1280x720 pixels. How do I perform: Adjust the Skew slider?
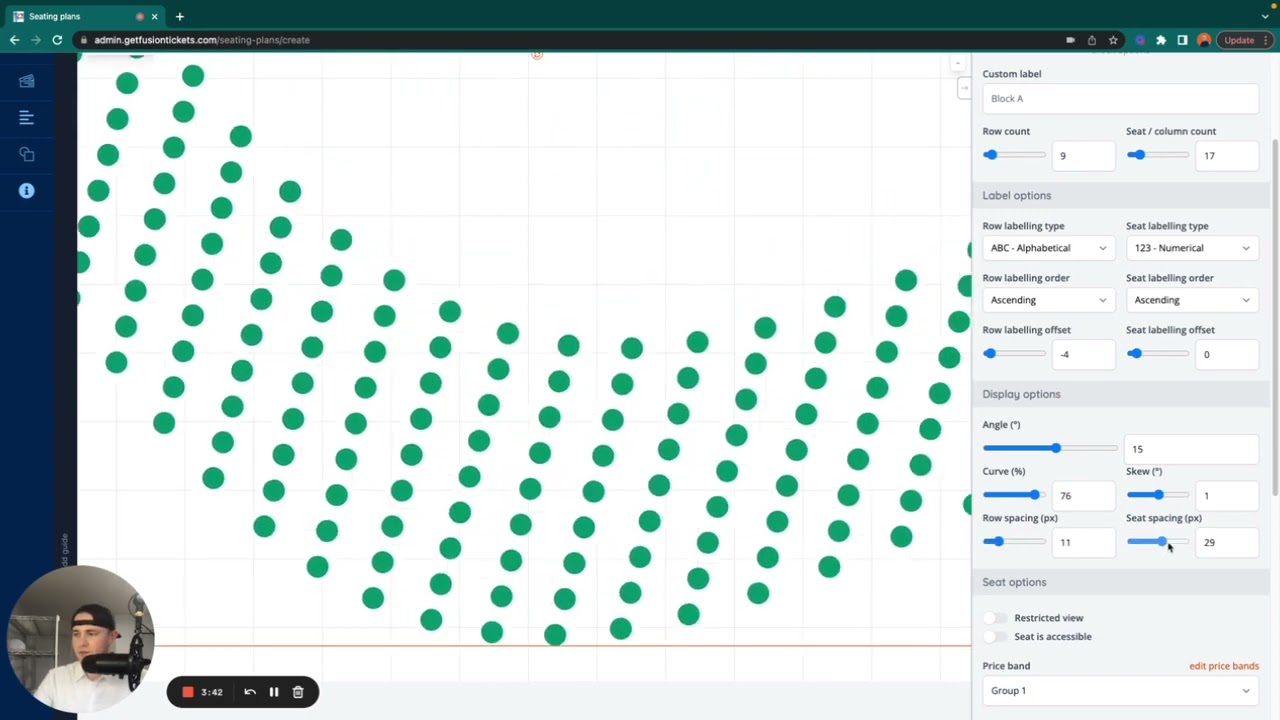[1158, 495]
